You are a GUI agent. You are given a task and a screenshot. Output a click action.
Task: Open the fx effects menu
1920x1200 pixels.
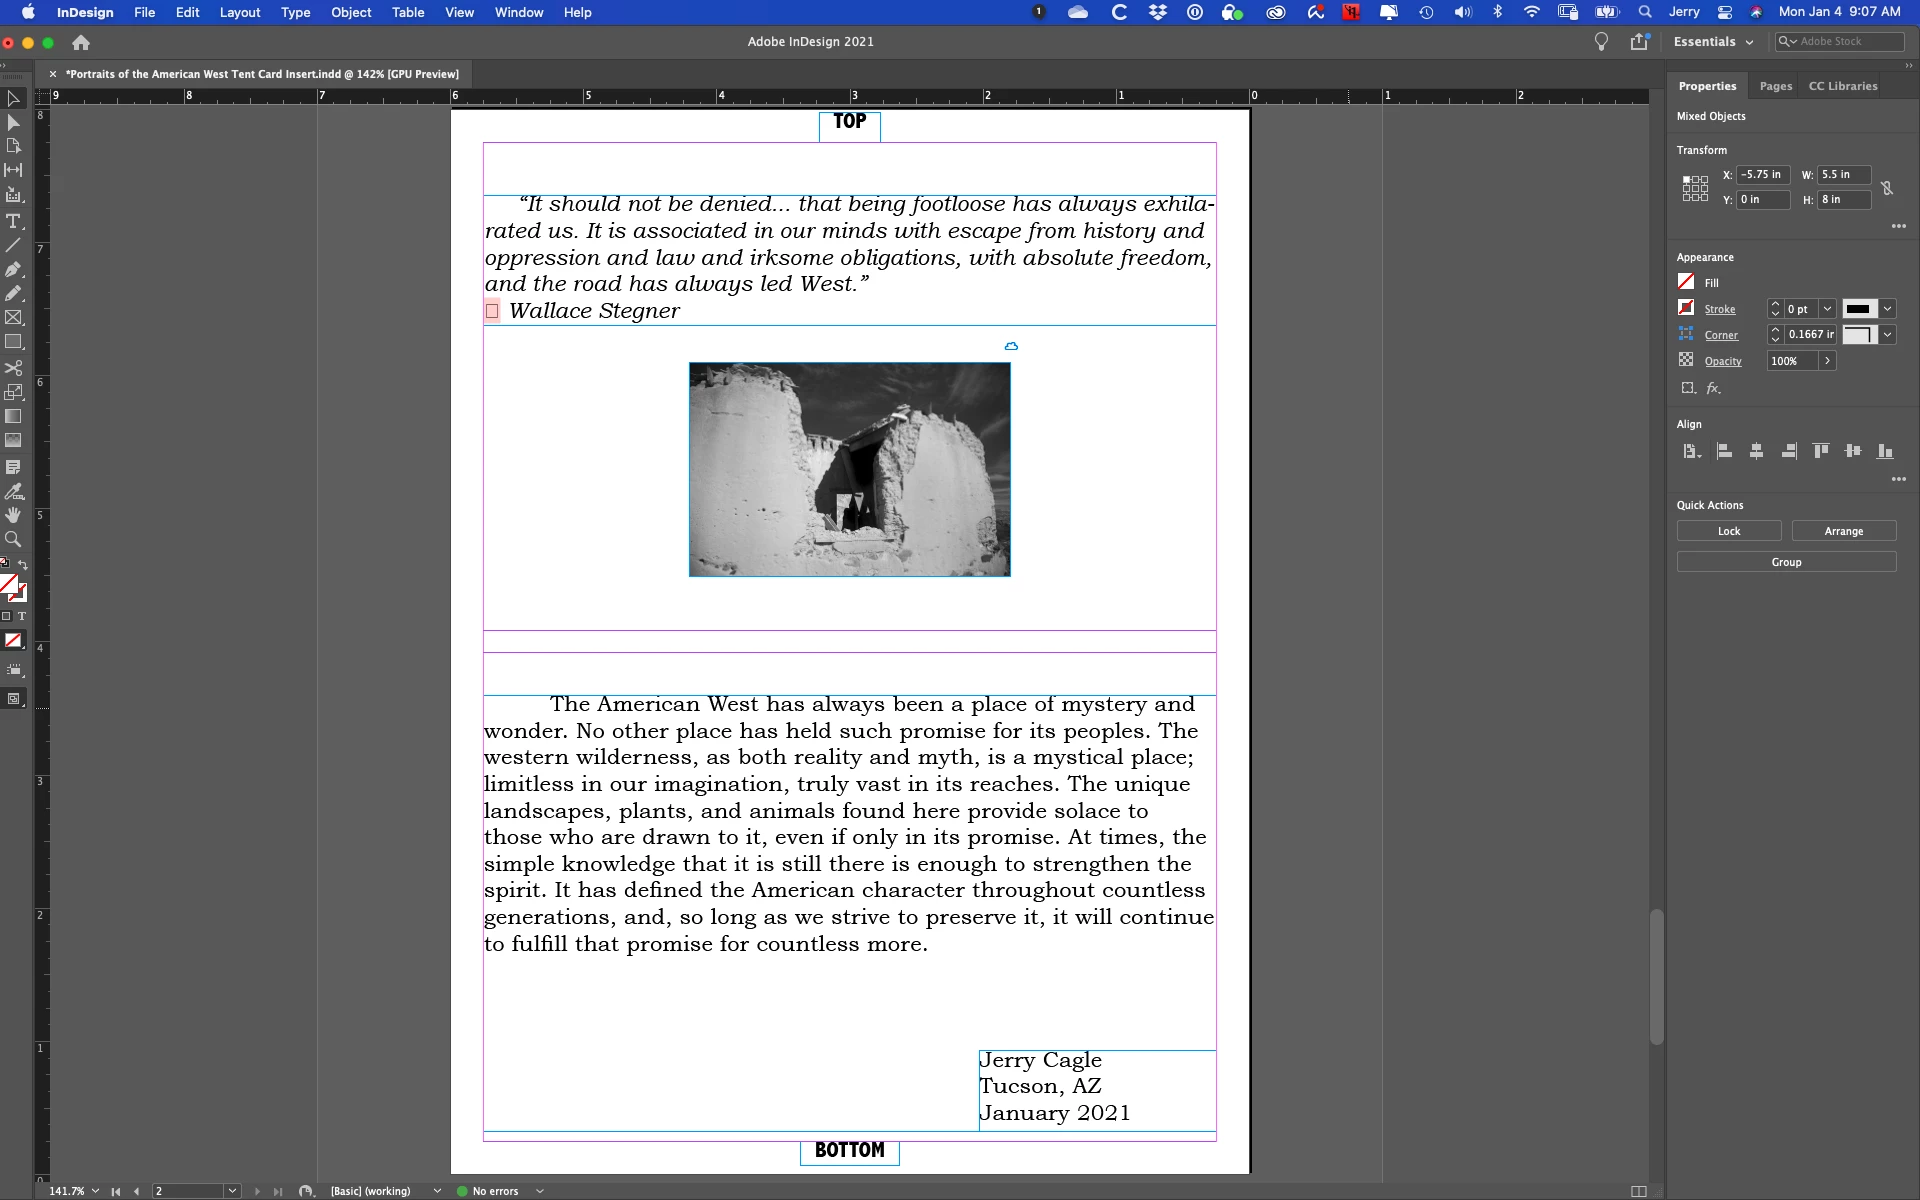[x=1713, y=388]
